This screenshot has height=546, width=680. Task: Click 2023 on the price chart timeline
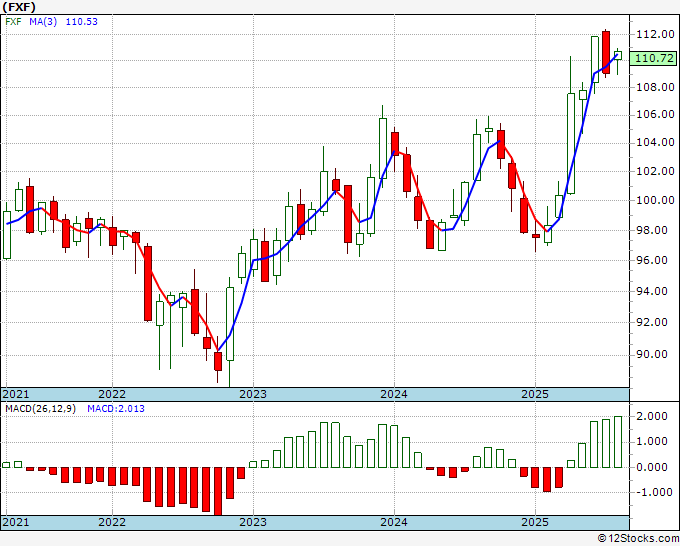click(253, 394)
